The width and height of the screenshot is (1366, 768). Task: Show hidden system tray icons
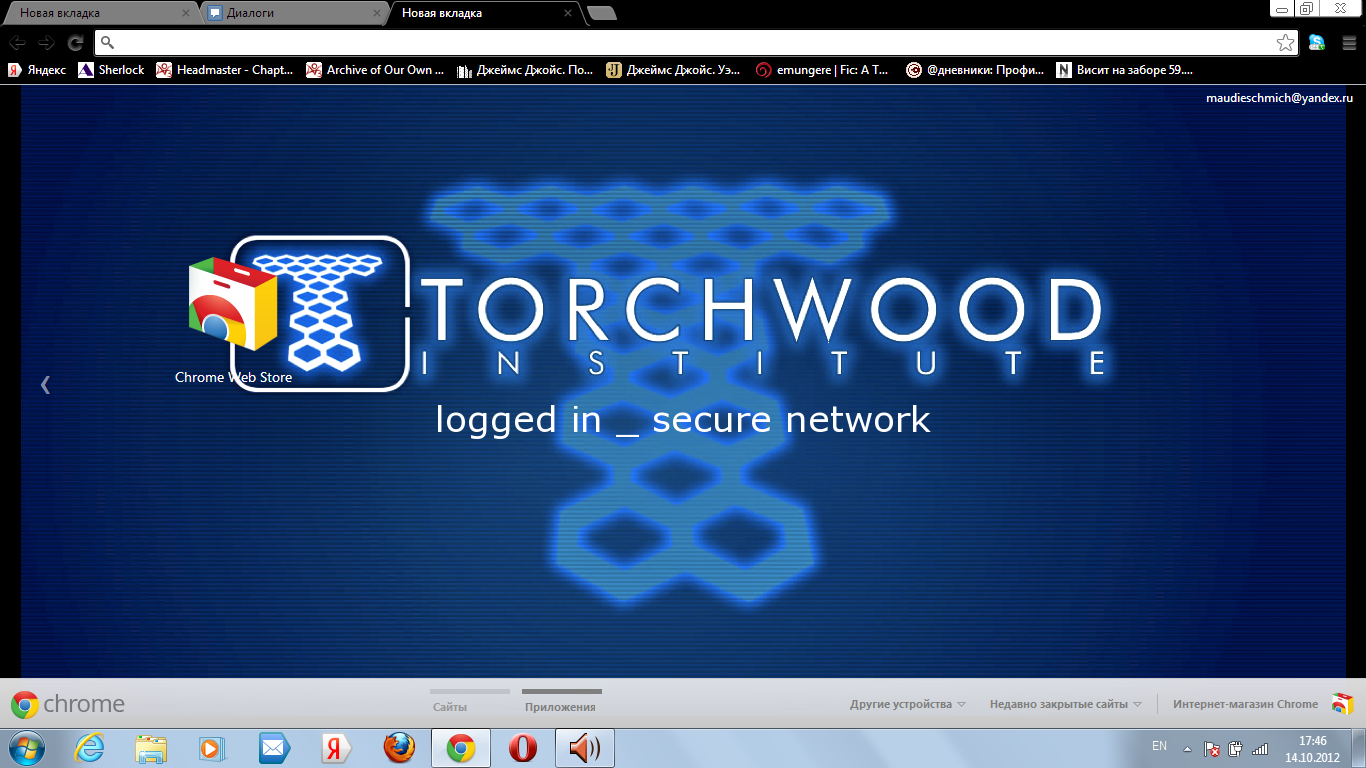(1188, 748)
